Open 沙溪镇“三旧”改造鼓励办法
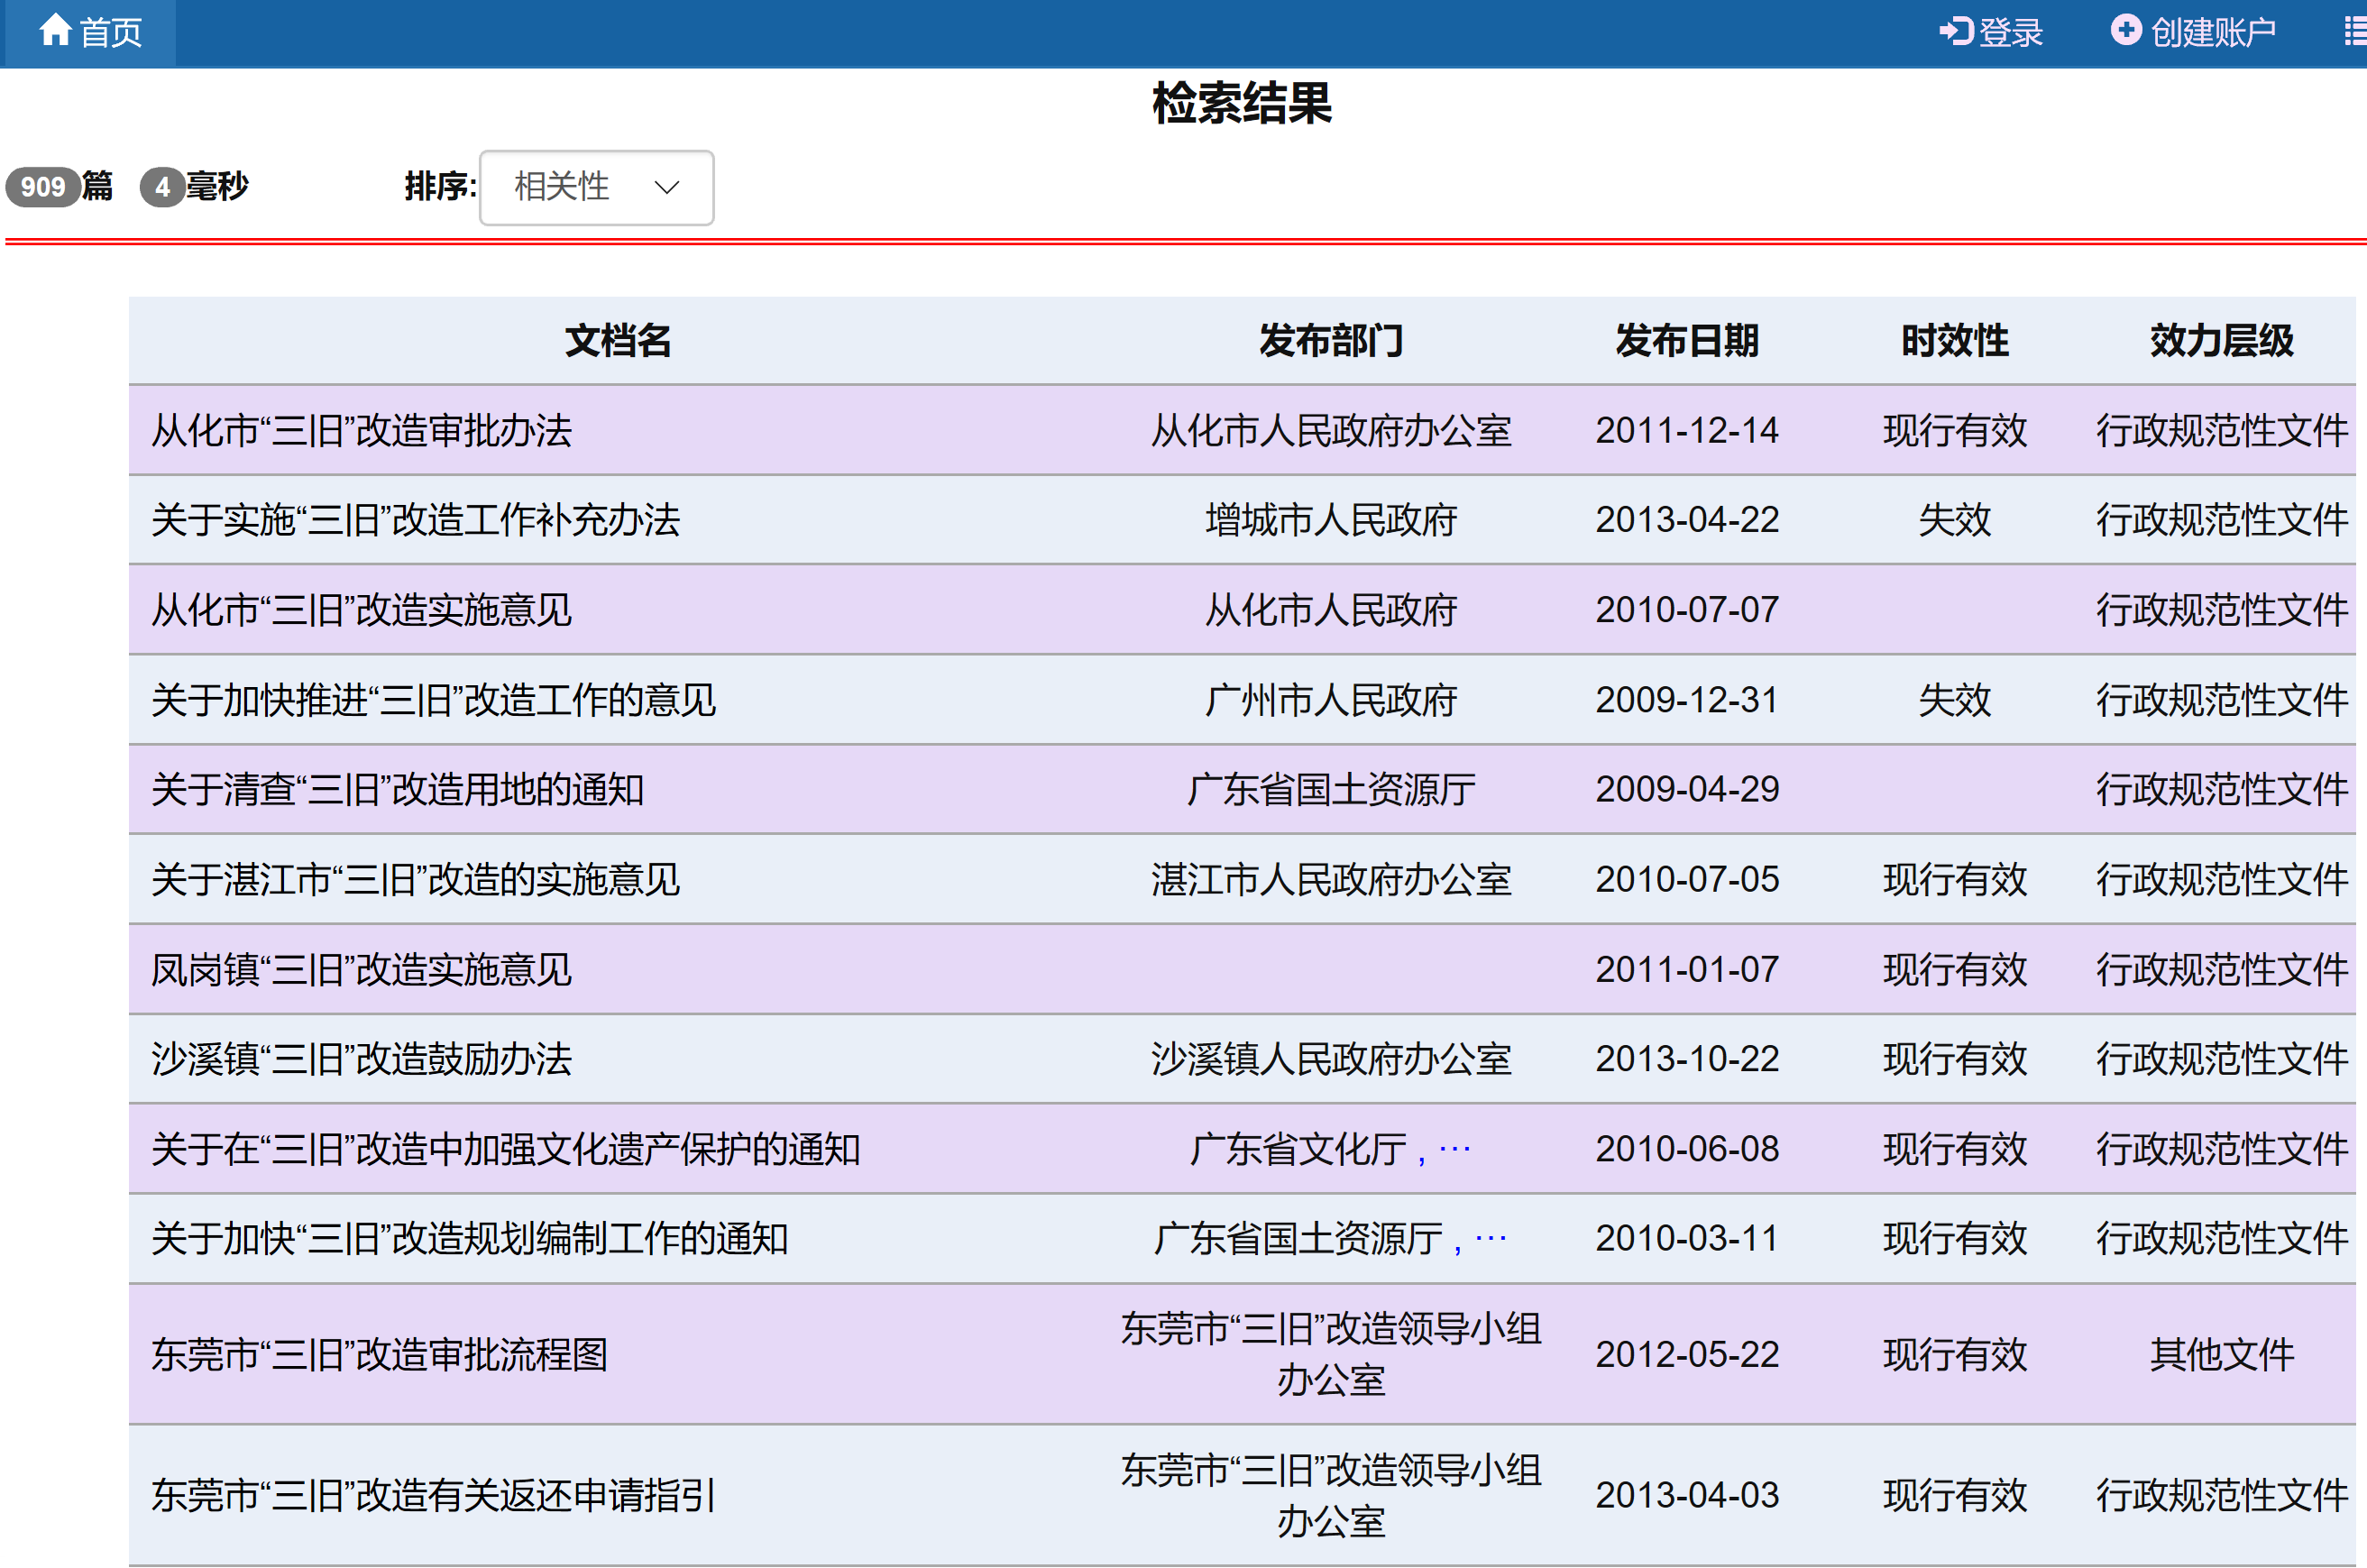The width and height of the screenshot is (2367, 1568). click(361, 1059)
